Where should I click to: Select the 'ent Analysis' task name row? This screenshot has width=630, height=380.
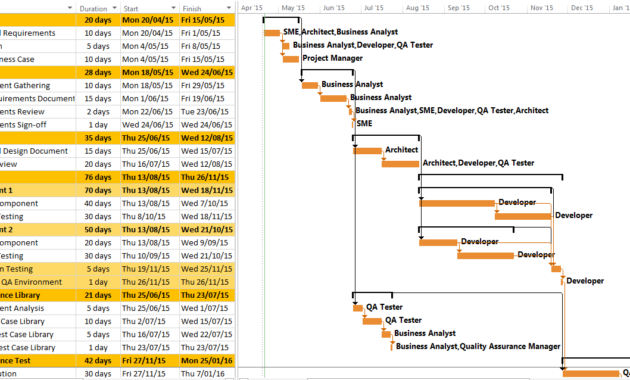(x=38, y=308)
